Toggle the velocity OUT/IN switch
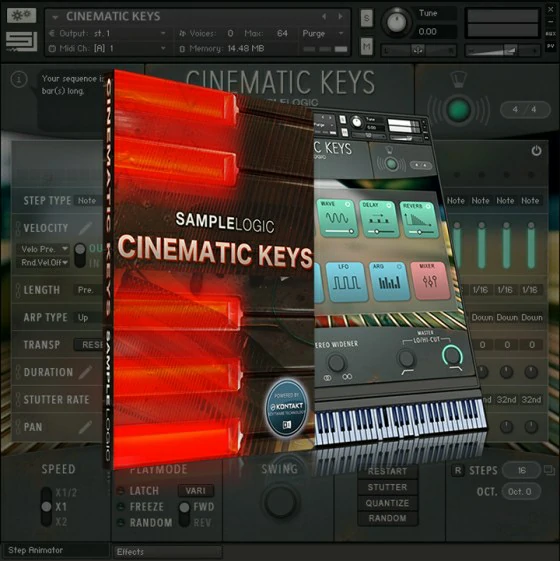 pos(80,255)
